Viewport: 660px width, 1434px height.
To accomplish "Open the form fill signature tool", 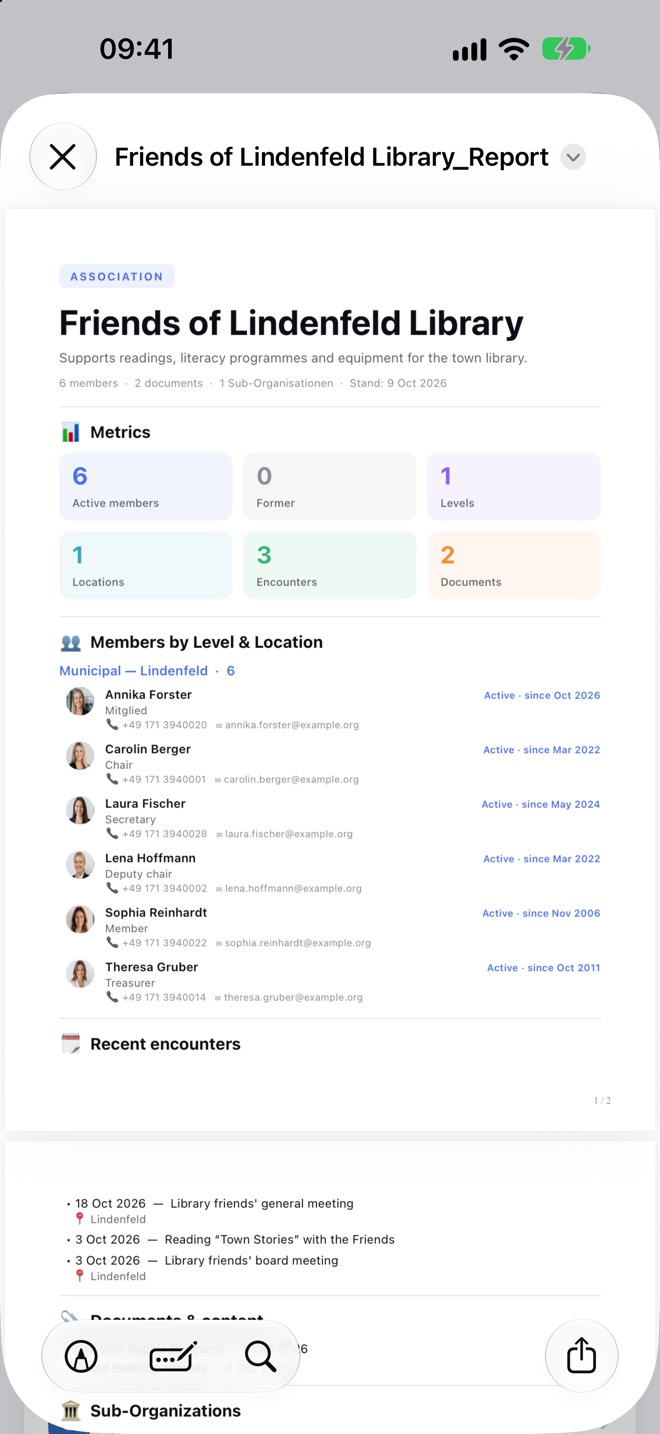I will pyautogui.click(x=172, y=1356).
